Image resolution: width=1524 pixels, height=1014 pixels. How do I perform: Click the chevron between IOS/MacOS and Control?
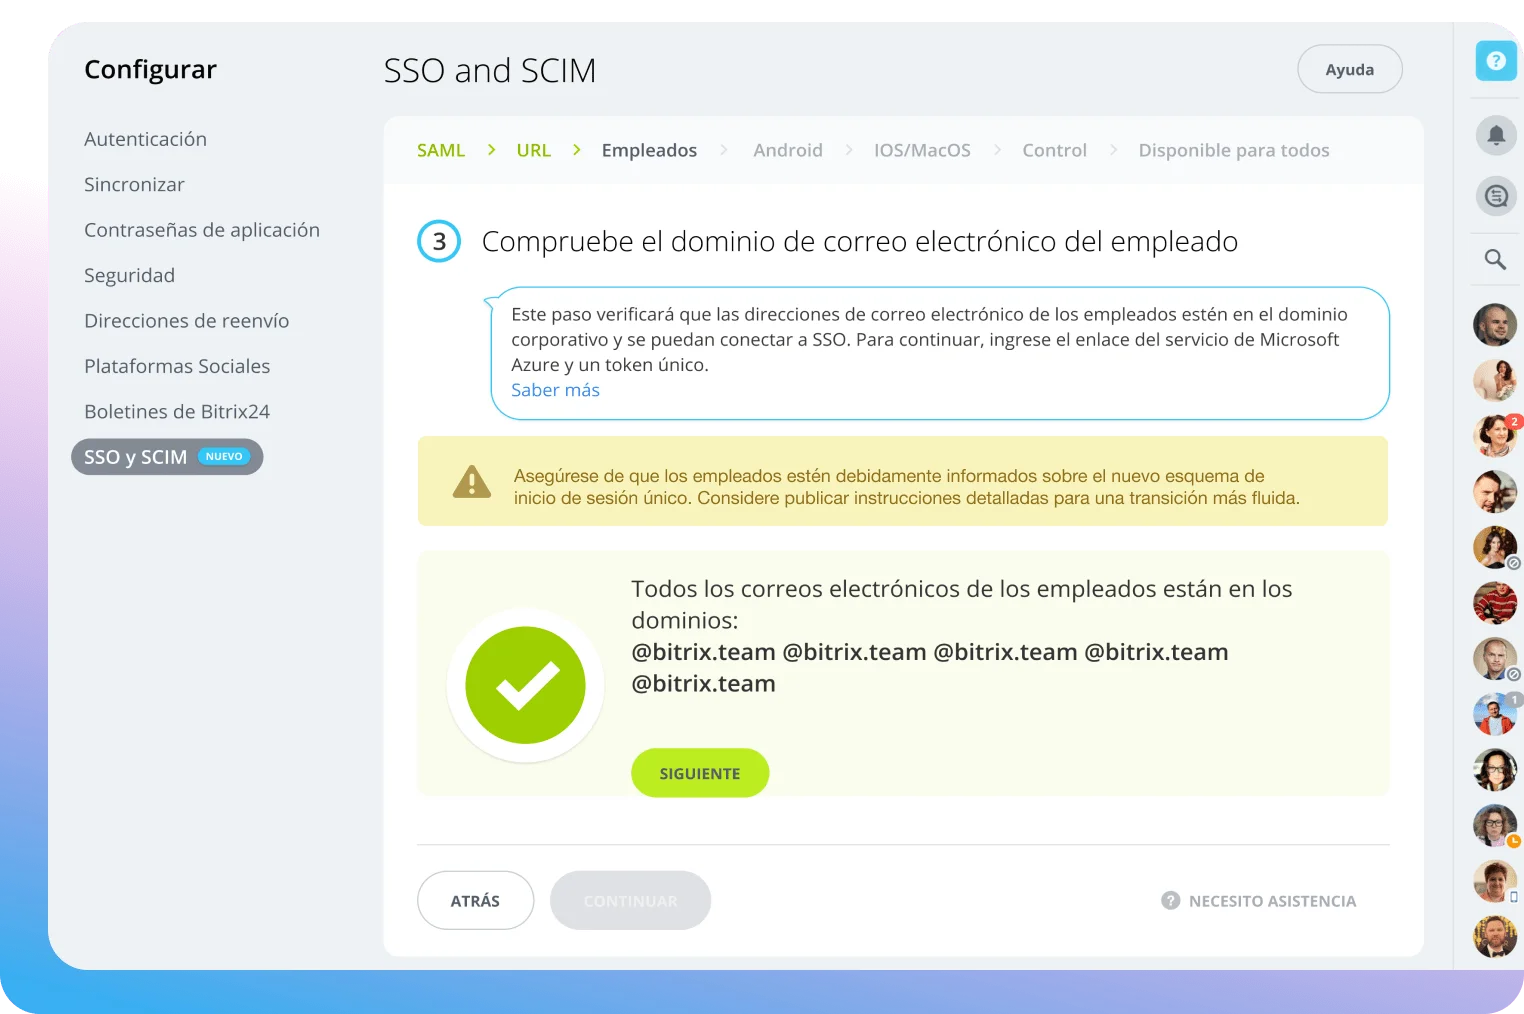pyautogui.click(x=997, y=150)
